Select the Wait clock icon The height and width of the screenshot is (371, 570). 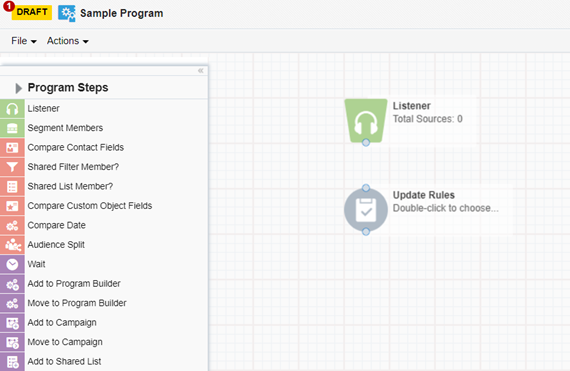pos(12,264)
